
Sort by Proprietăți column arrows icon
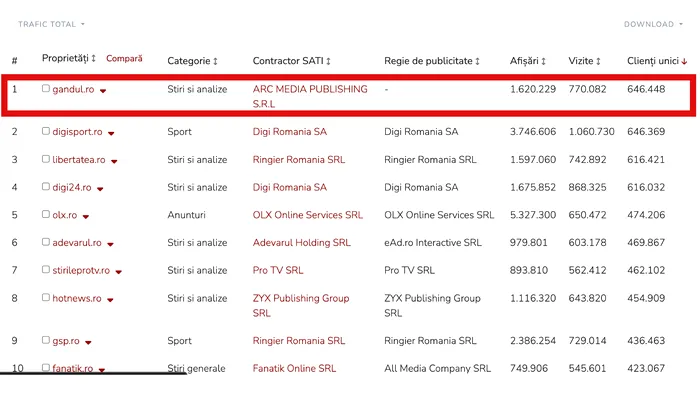[93, 58]
